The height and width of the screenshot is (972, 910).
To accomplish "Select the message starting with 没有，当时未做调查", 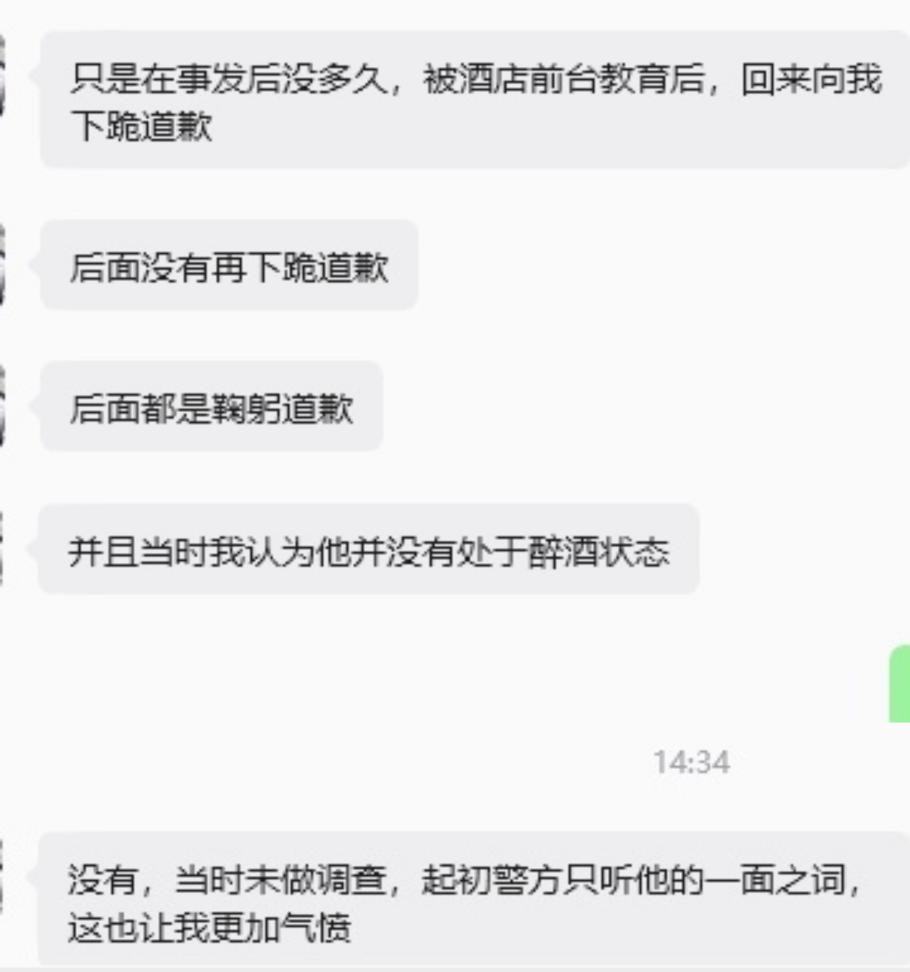I will click(x=474, y=899).
